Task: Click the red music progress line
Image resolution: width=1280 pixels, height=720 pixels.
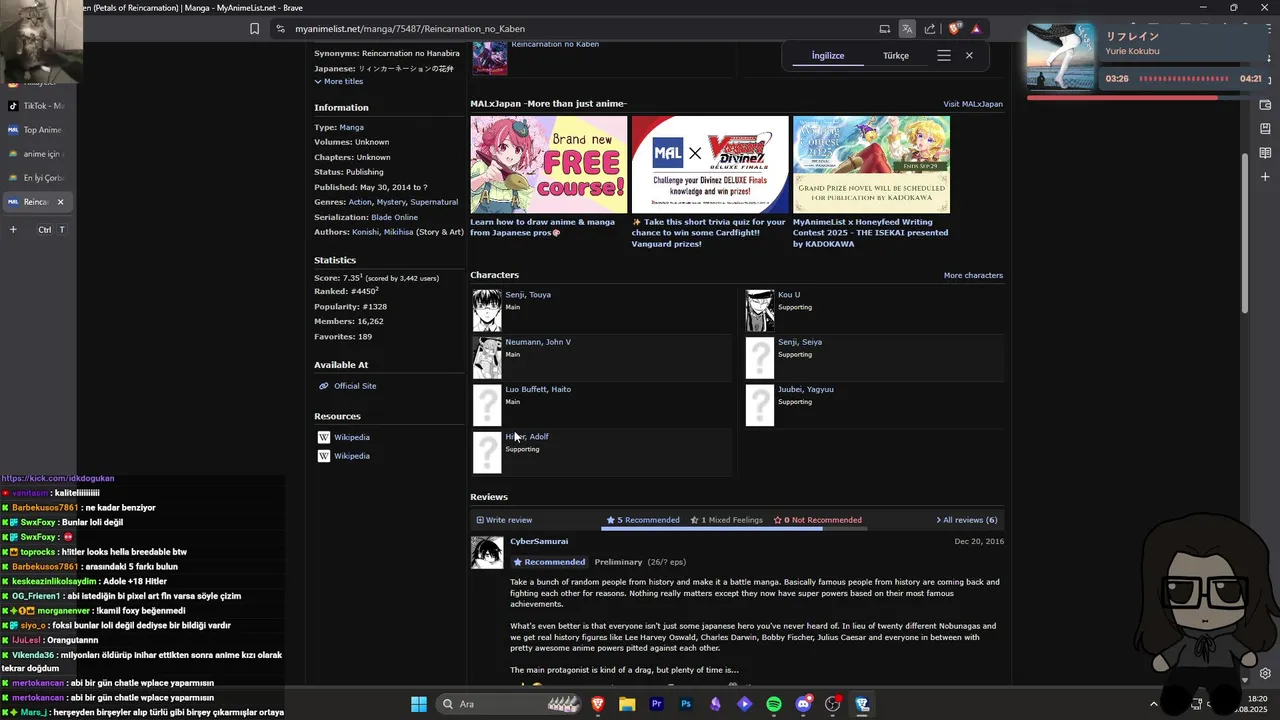Action: coord(1122,97)
